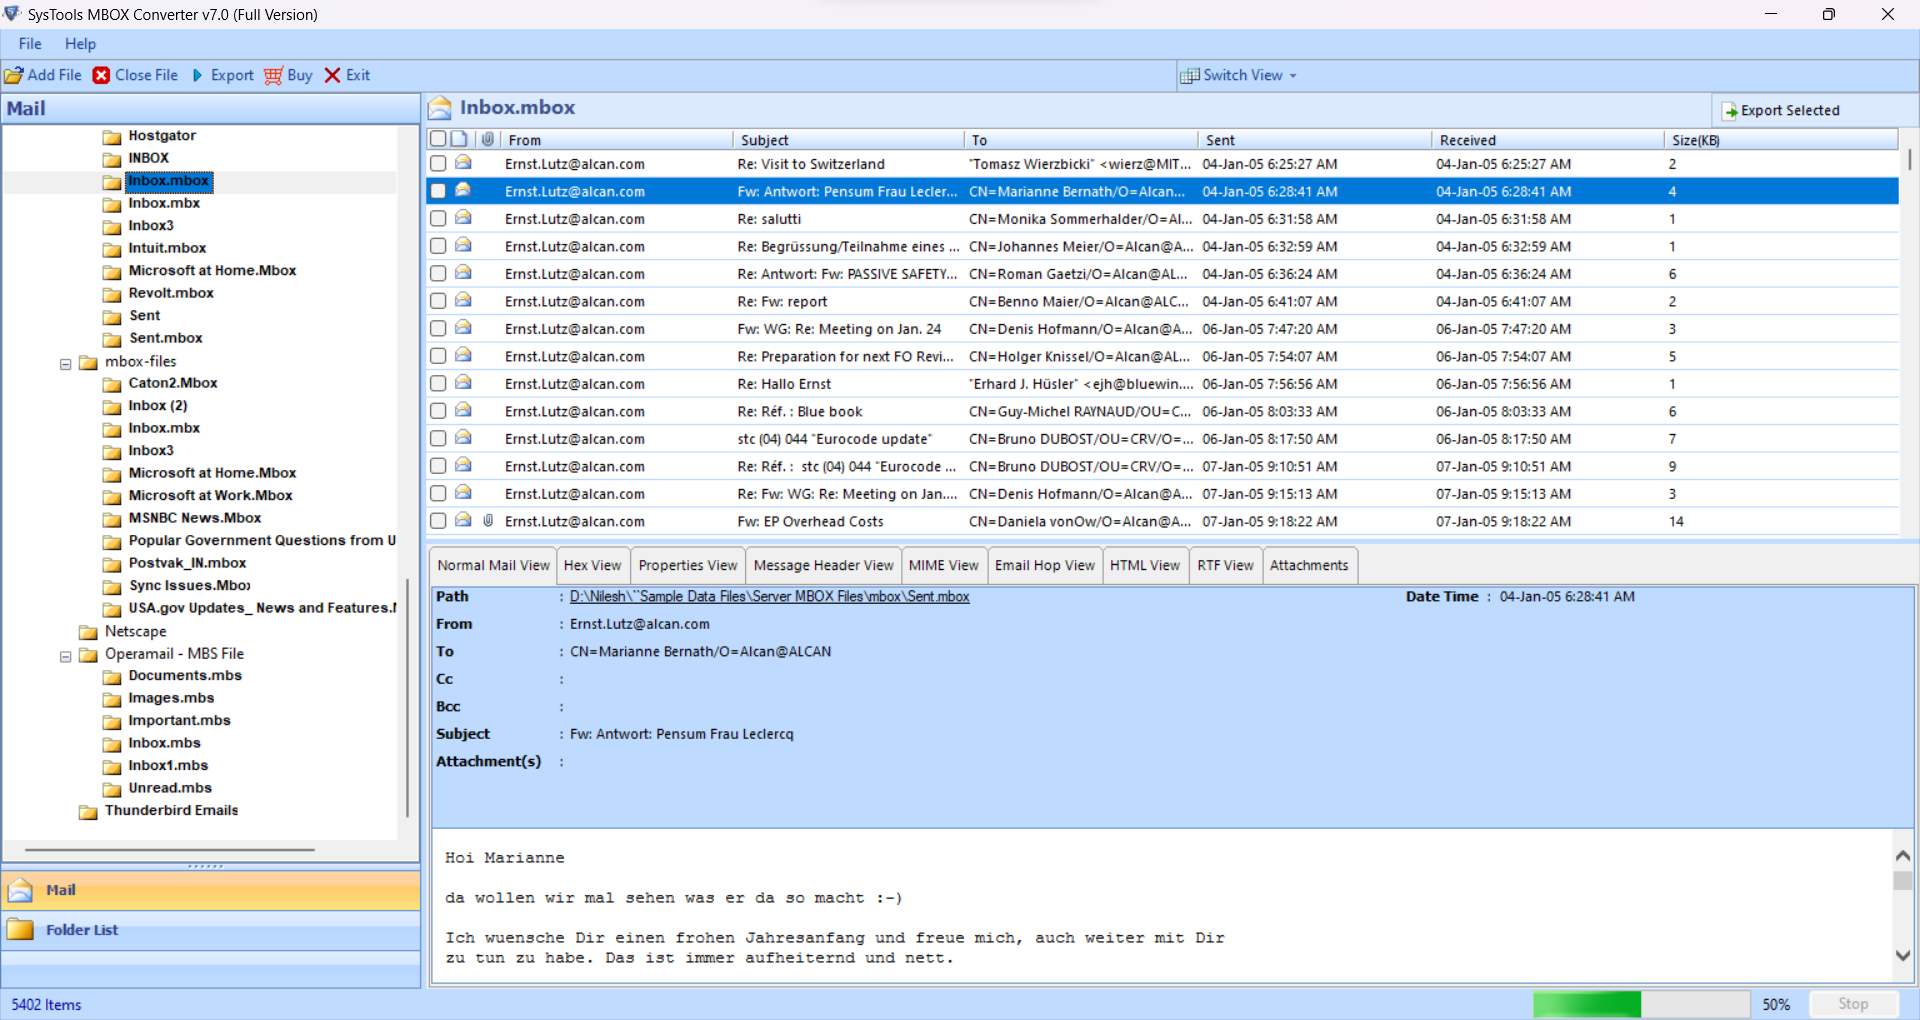Click the Buy cart icon
The image size is (1920, 1020).
point(273,75)
